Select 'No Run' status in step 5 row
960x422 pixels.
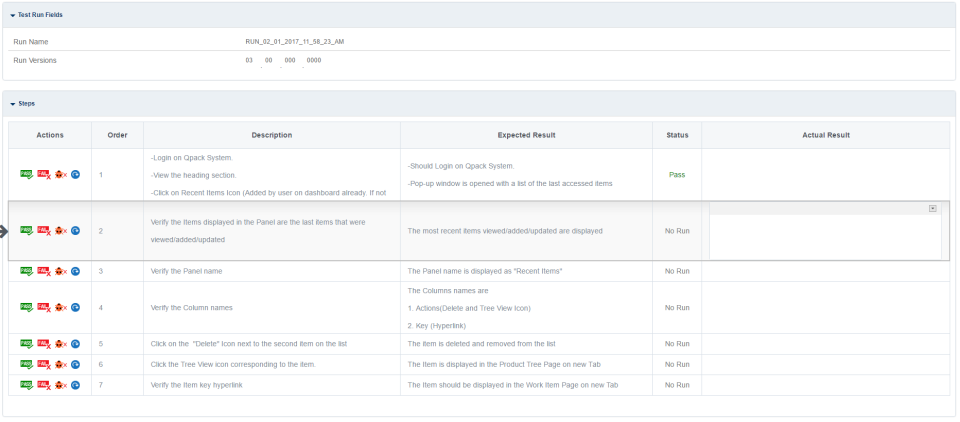[x=677, y=344]
